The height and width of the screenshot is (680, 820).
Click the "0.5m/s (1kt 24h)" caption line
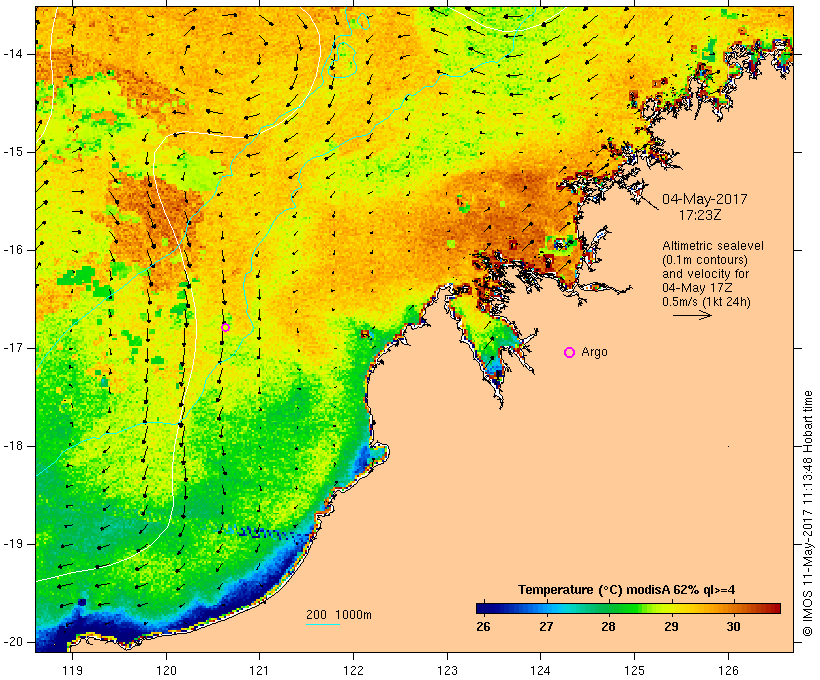(x=706, y=302)
